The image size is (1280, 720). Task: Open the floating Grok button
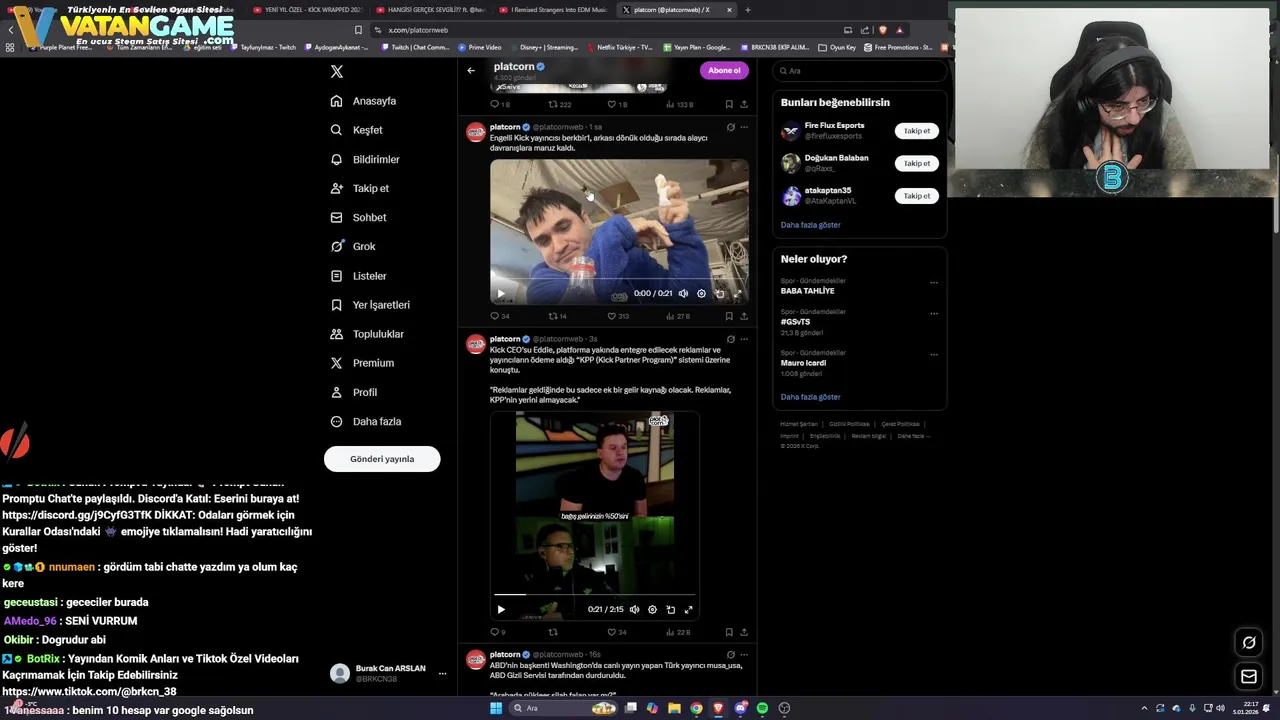1249,642
